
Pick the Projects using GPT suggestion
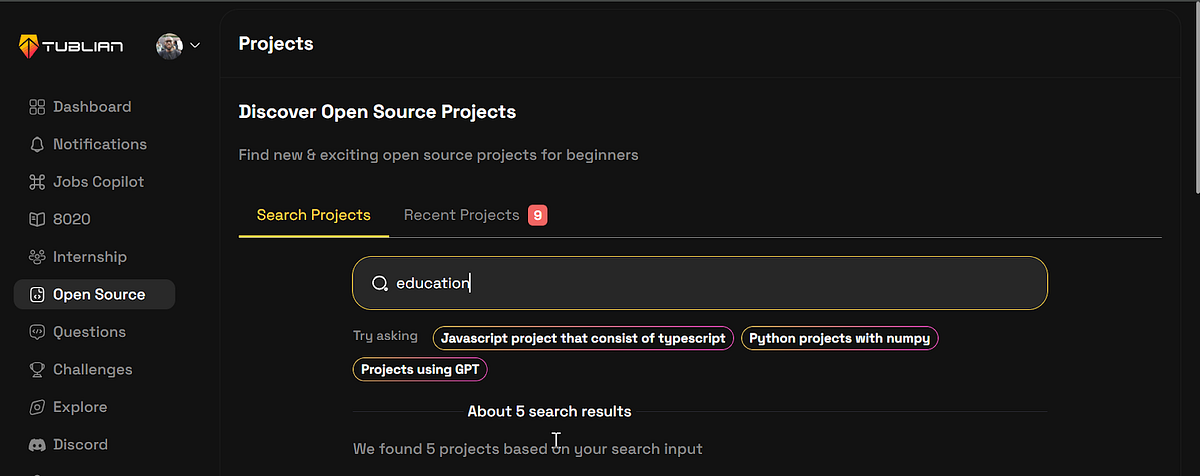(420, 370)
